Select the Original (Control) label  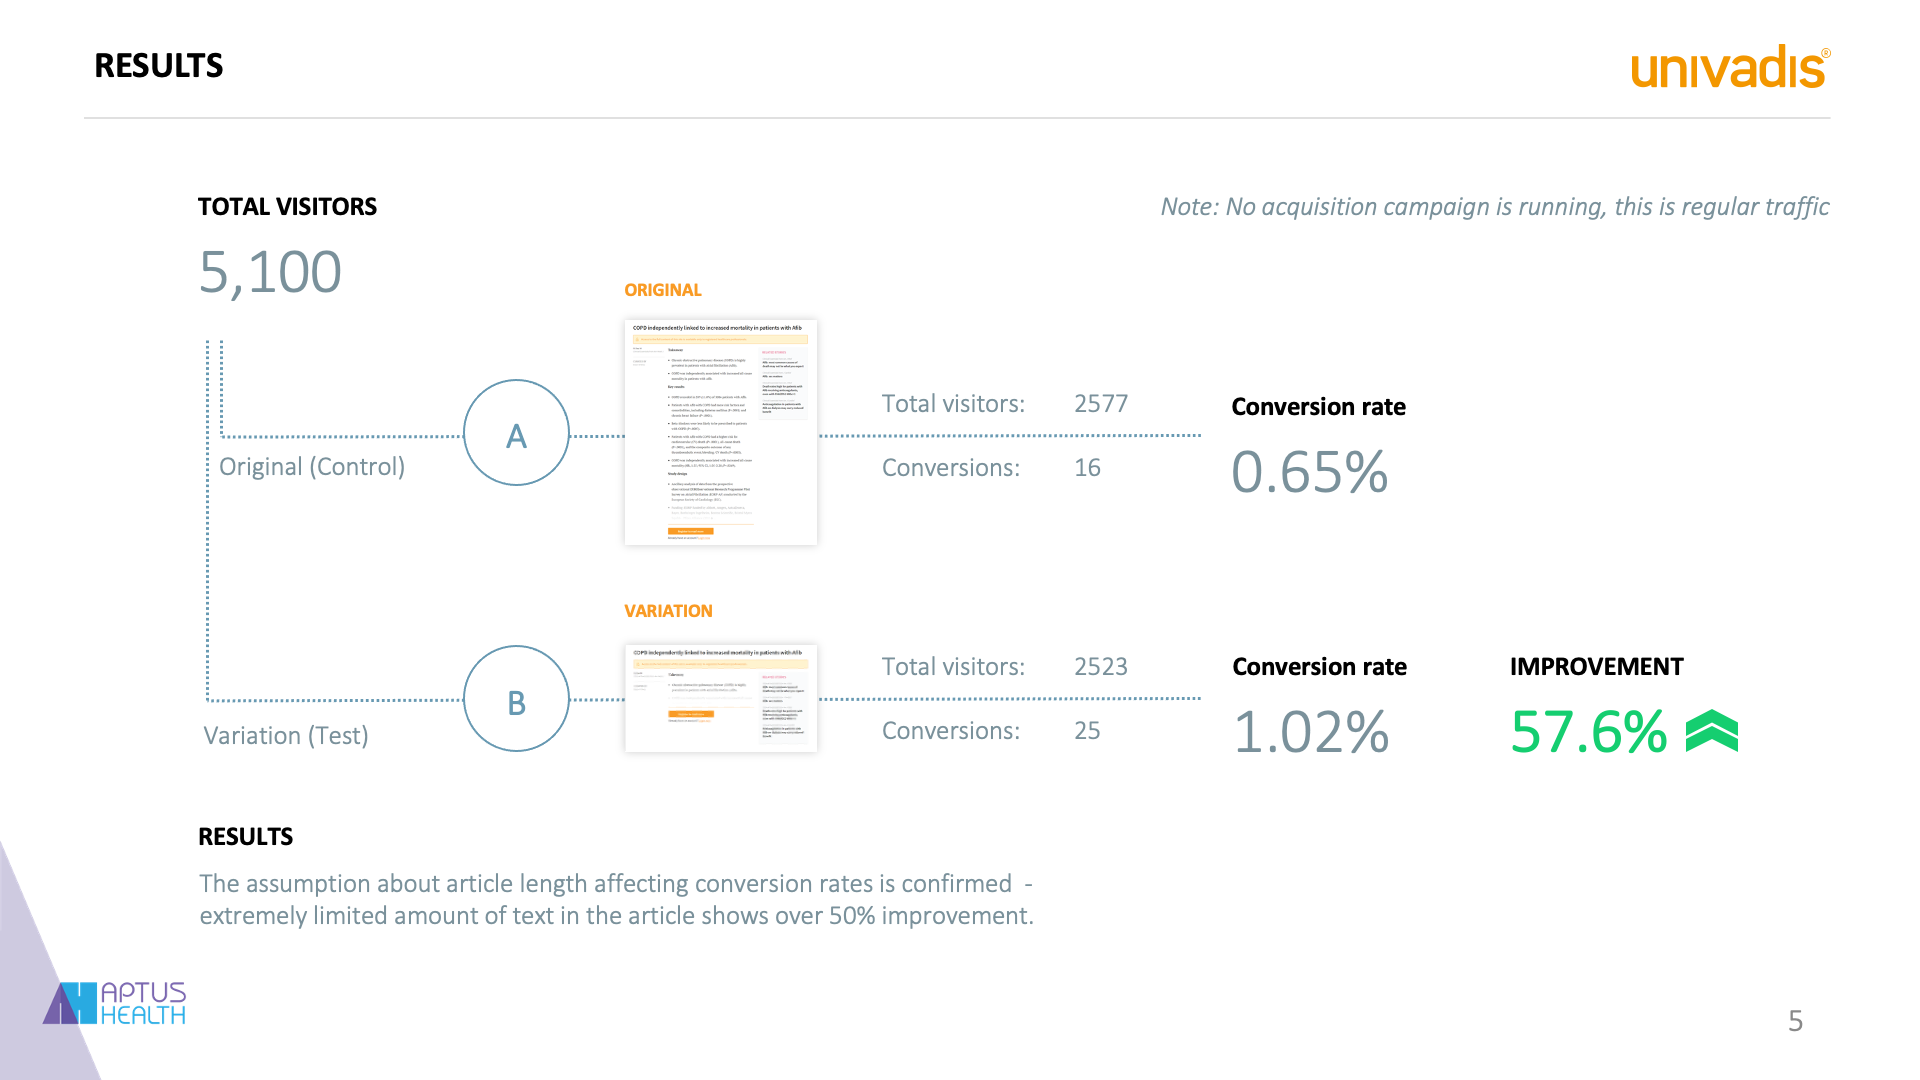click(312, 467)
